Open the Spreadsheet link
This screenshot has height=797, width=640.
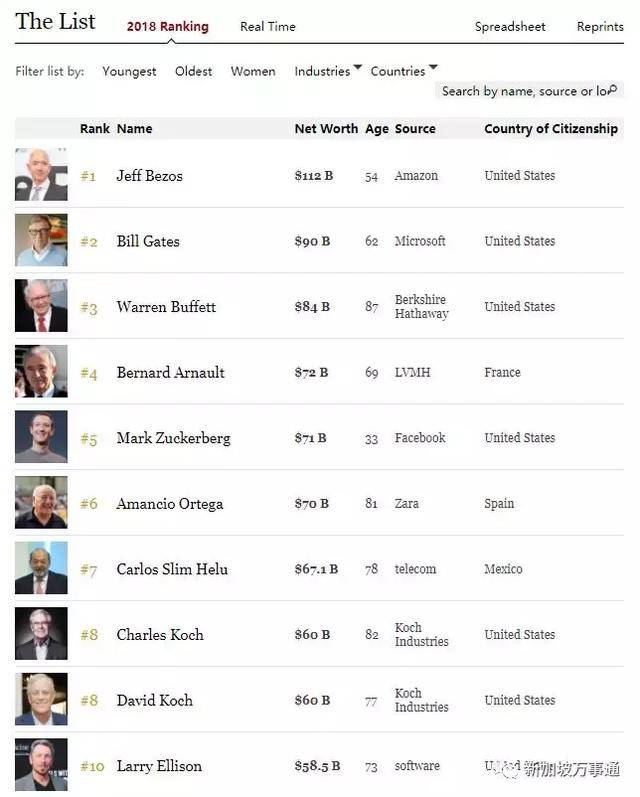coord(510,27)
